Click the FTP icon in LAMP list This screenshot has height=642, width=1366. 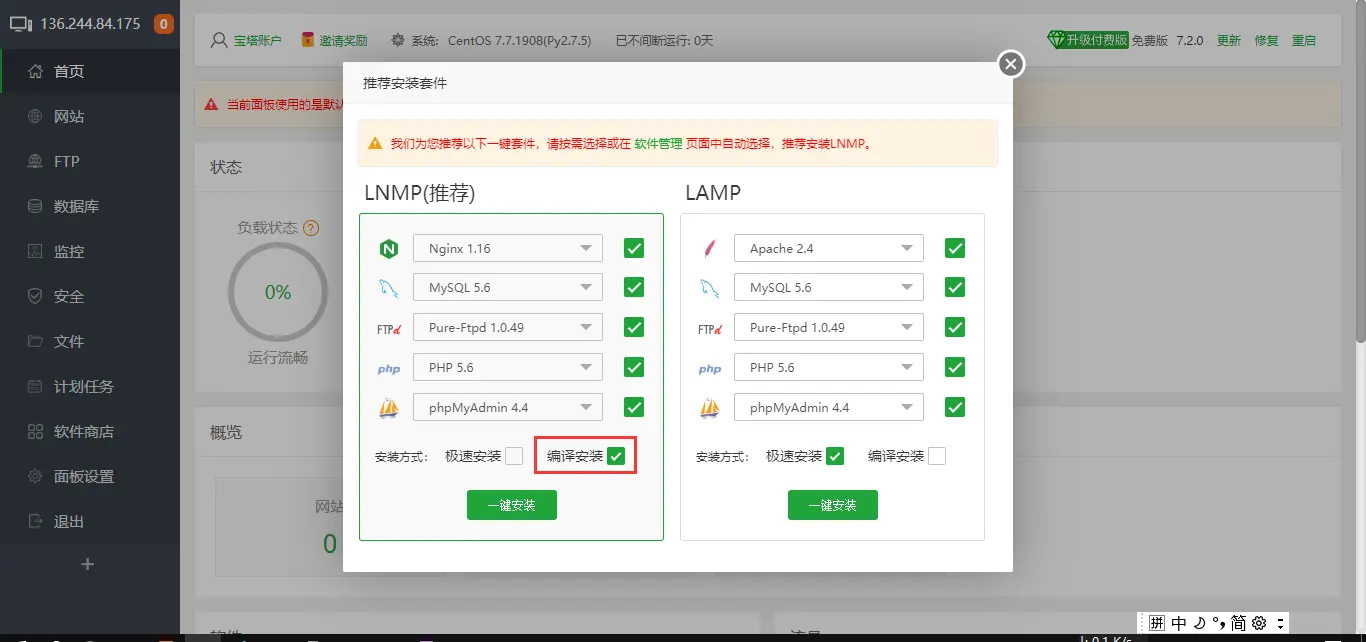(710, 329)
